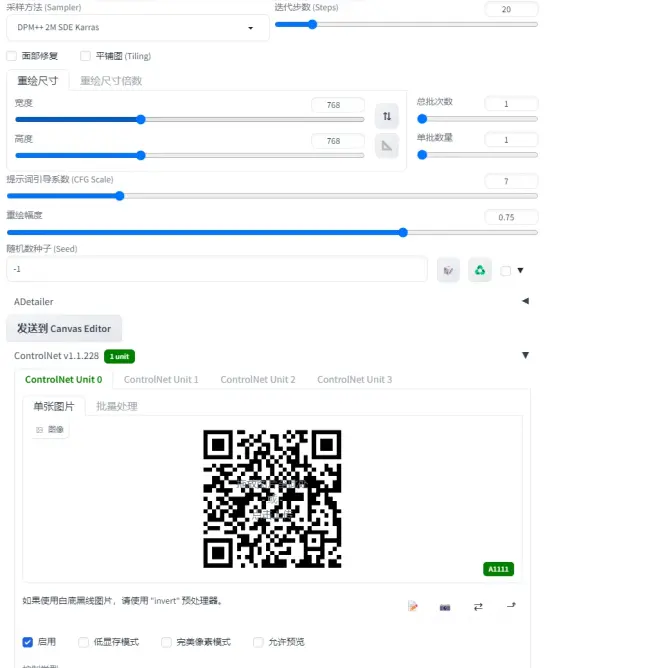Click the Seed input field showing -1

[x=217, y=269]
